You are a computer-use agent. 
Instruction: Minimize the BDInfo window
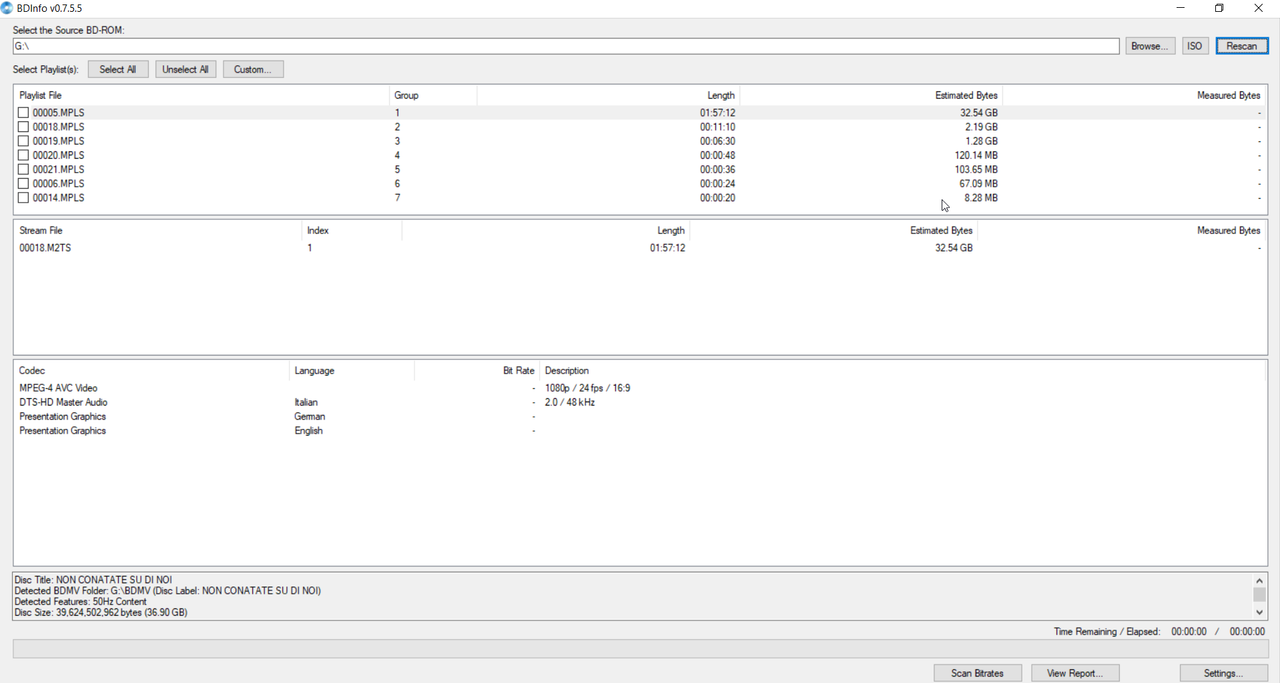[1181, 8]
